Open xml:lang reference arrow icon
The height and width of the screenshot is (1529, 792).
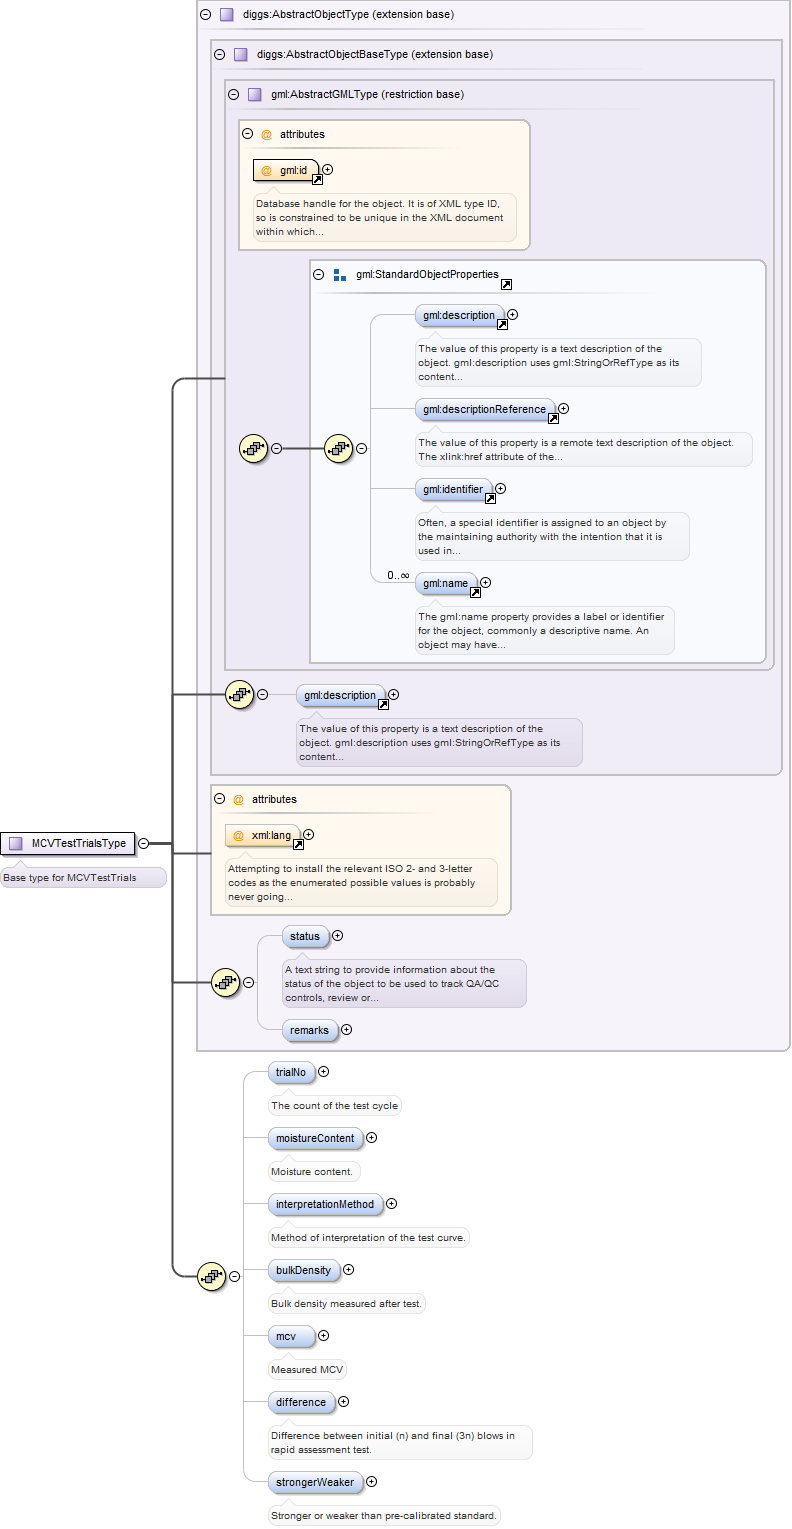click(298, 844)
